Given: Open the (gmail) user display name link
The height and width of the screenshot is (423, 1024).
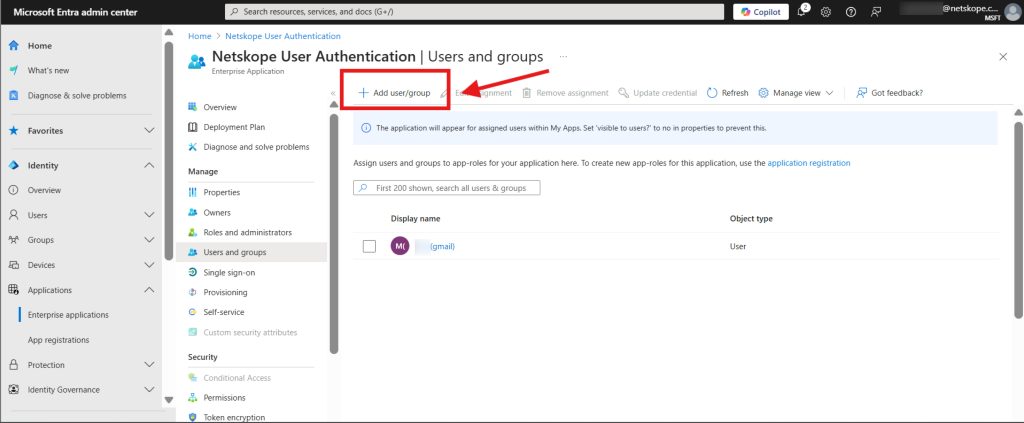Looking at the screenshot, I should 441,246.
